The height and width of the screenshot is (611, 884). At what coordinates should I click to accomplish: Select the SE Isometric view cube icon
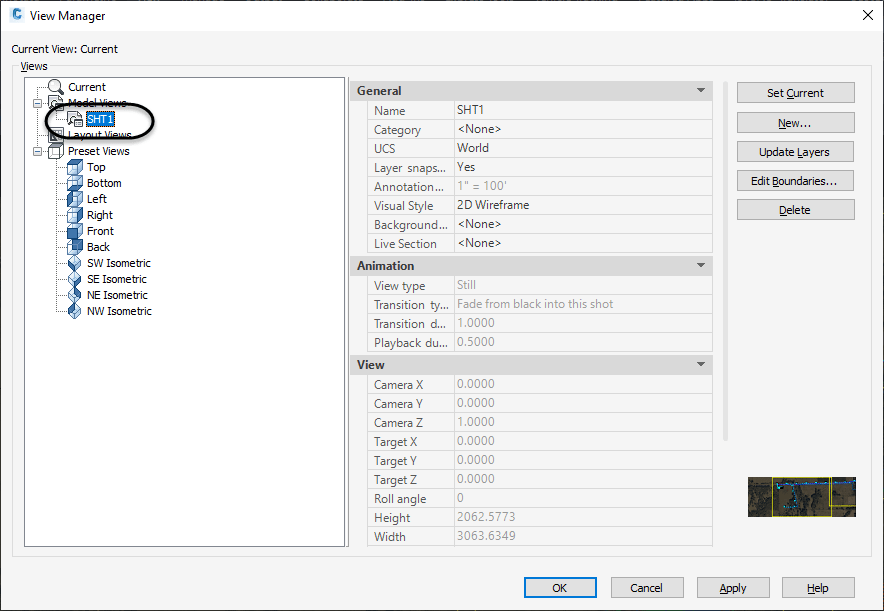coord(72,279)
